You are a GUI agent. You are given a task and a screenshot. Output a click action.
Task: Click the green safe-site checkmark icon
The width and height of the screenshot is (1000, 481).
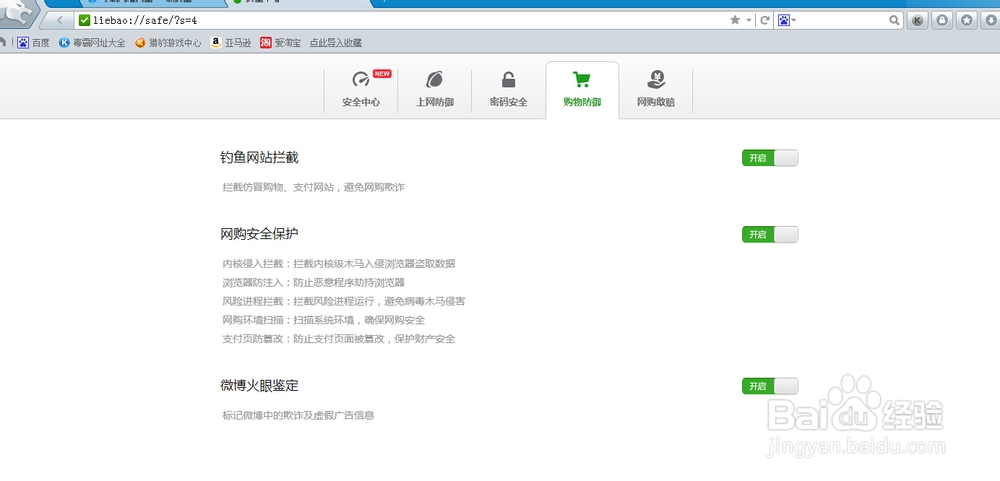click(84, 20)
